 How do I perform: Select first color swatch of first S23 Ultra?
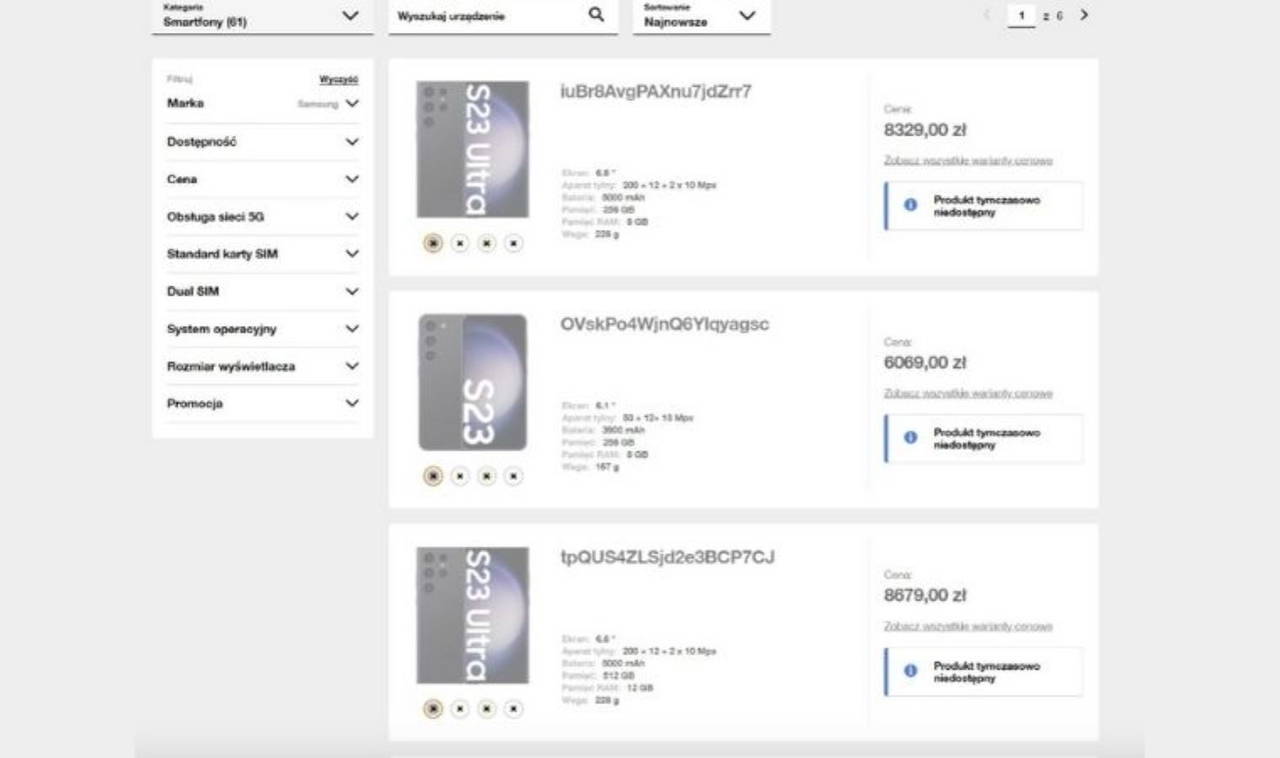(x=433, y=243)
